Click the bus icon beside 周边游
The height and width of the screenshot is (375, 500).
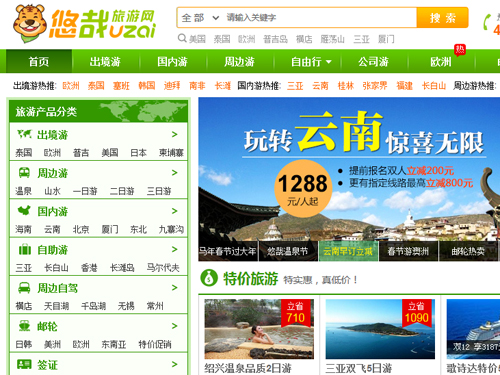pyautogui.click(x=24, y=173)
